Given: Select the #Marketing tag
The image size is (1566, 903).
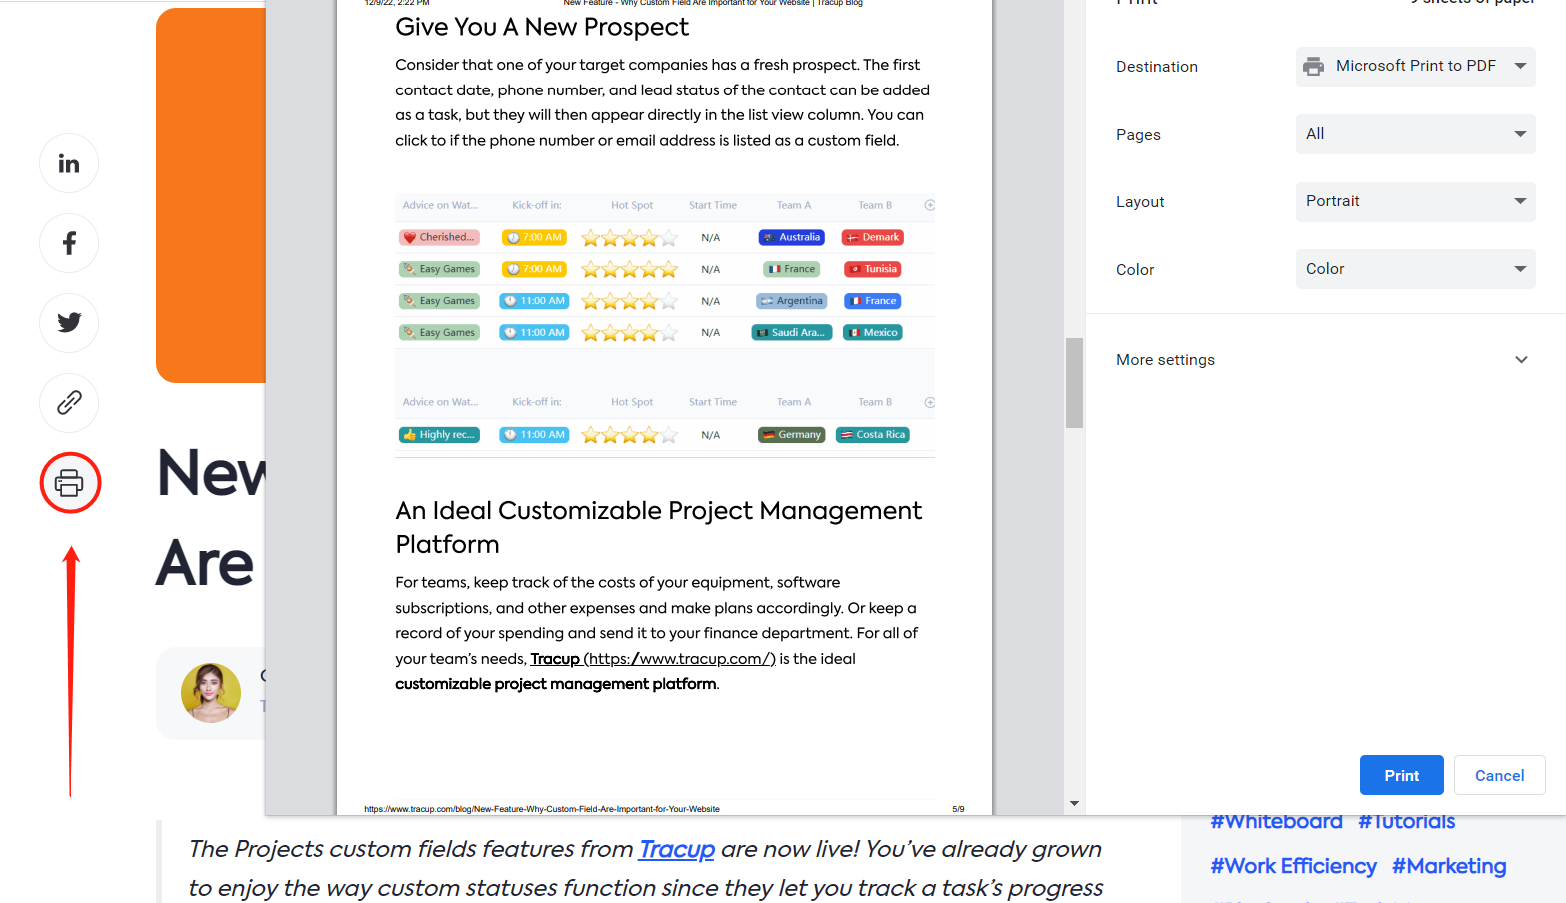Looking at the screenshot, I should tap(1449, 866).
